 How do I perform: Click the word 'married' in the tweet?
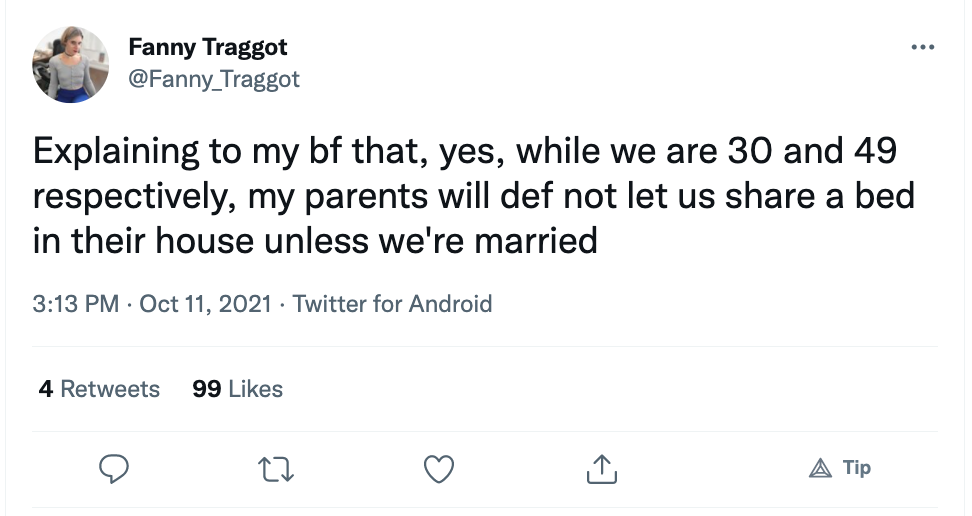tap(536, 241)
